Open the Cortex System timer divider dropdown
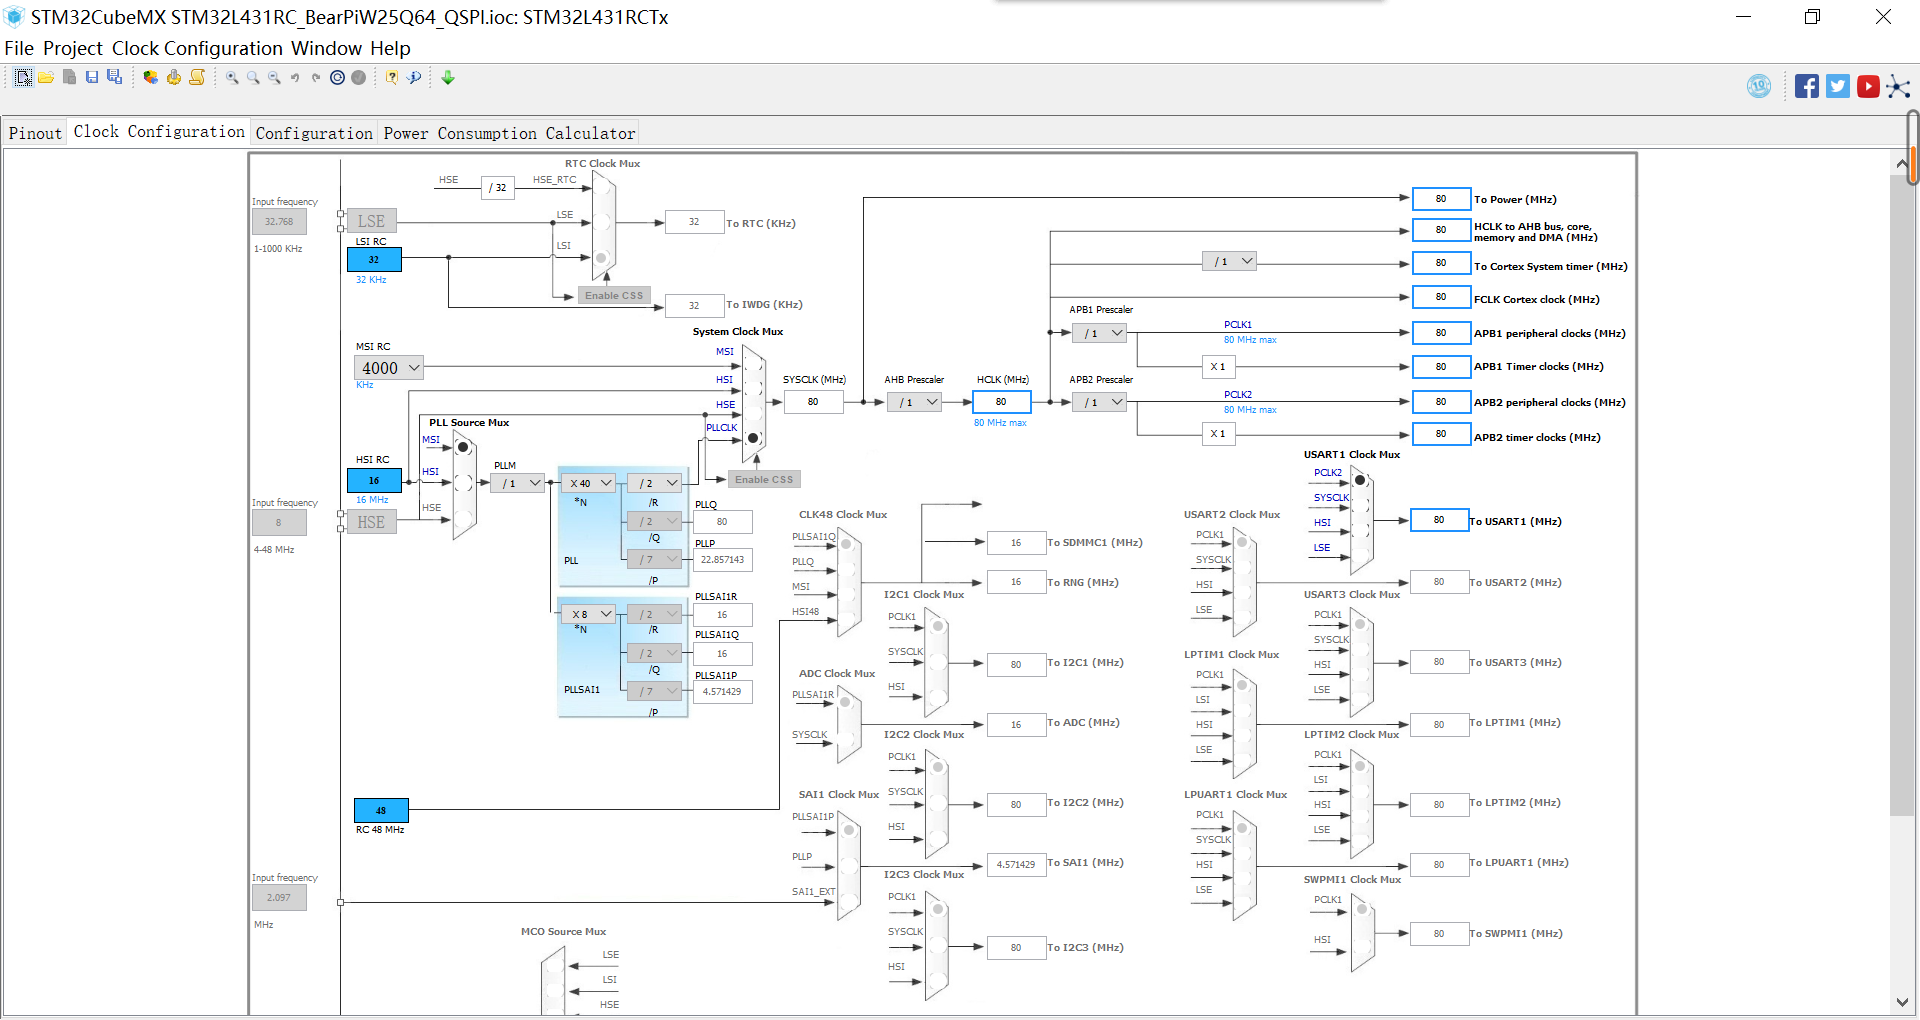The width and height of the screenshot is (1920, 1020). (x=1230, y=261)
